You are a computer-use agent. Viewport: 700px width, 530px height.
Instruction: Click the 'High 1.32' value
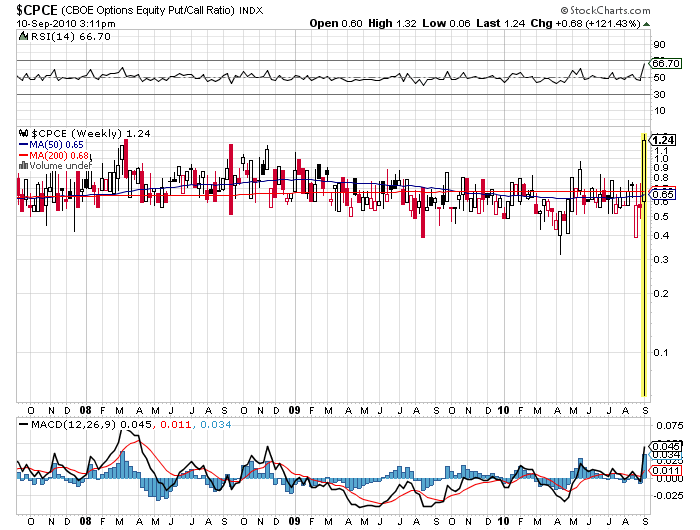392,23
